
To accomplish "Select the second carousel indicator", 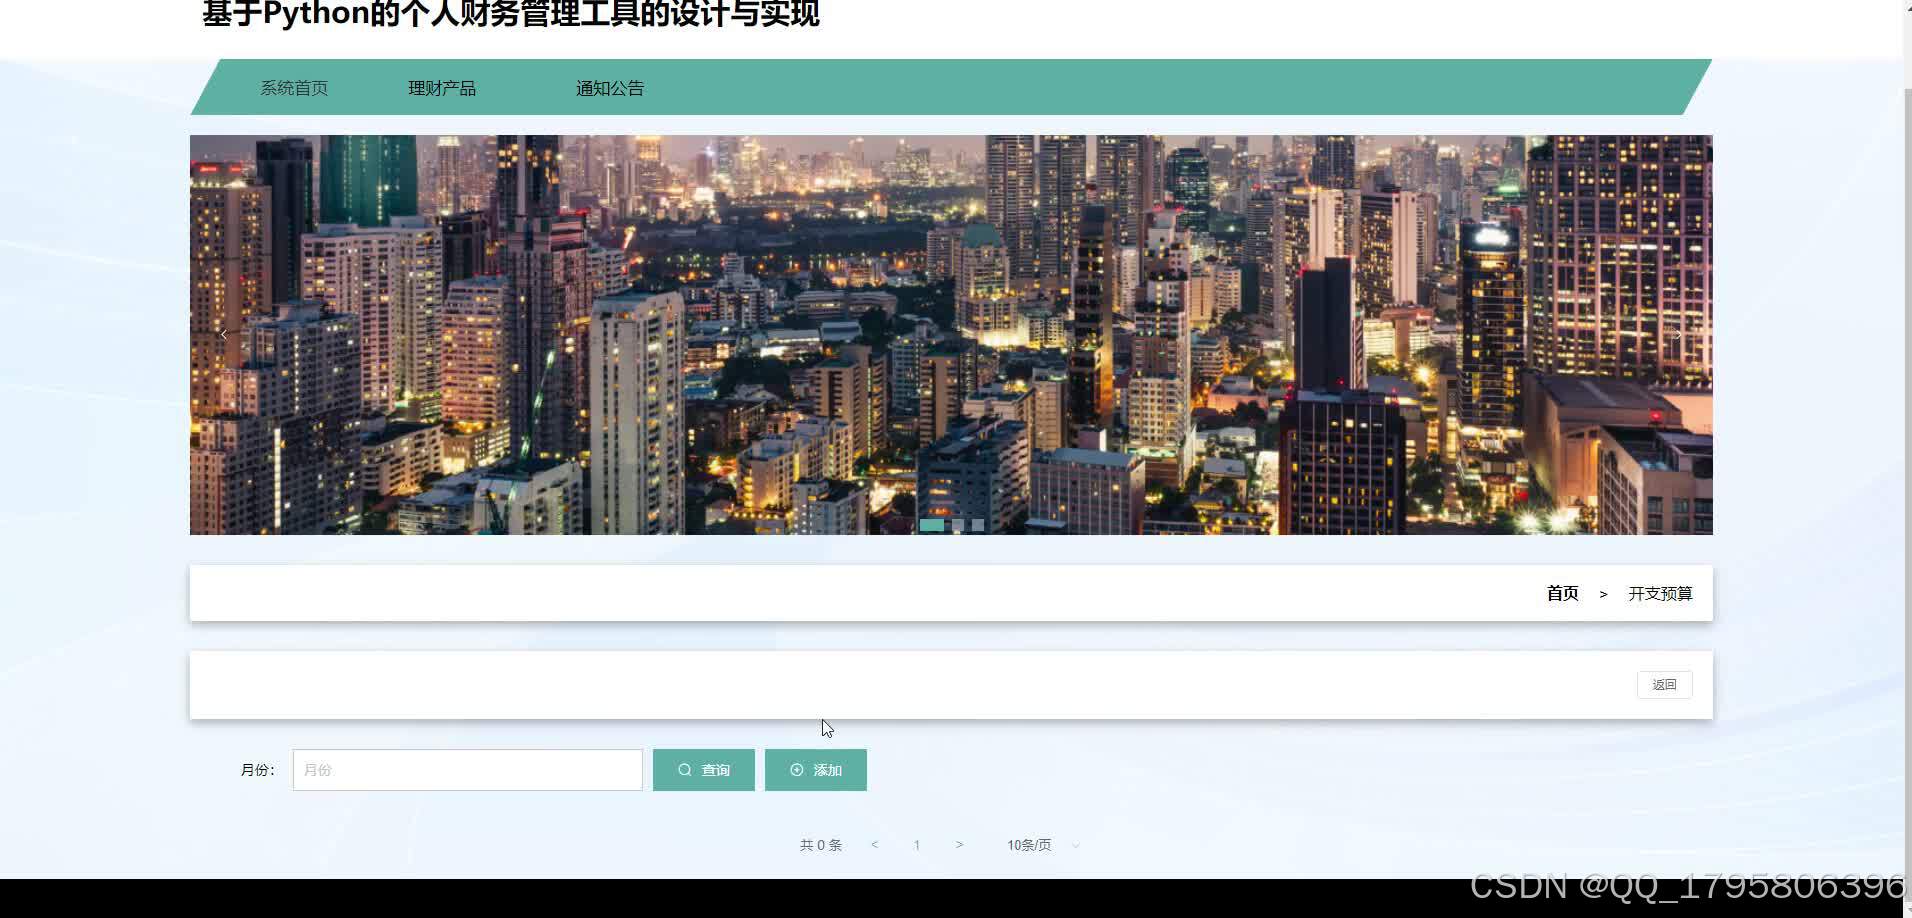I will [x=958, y=525].
